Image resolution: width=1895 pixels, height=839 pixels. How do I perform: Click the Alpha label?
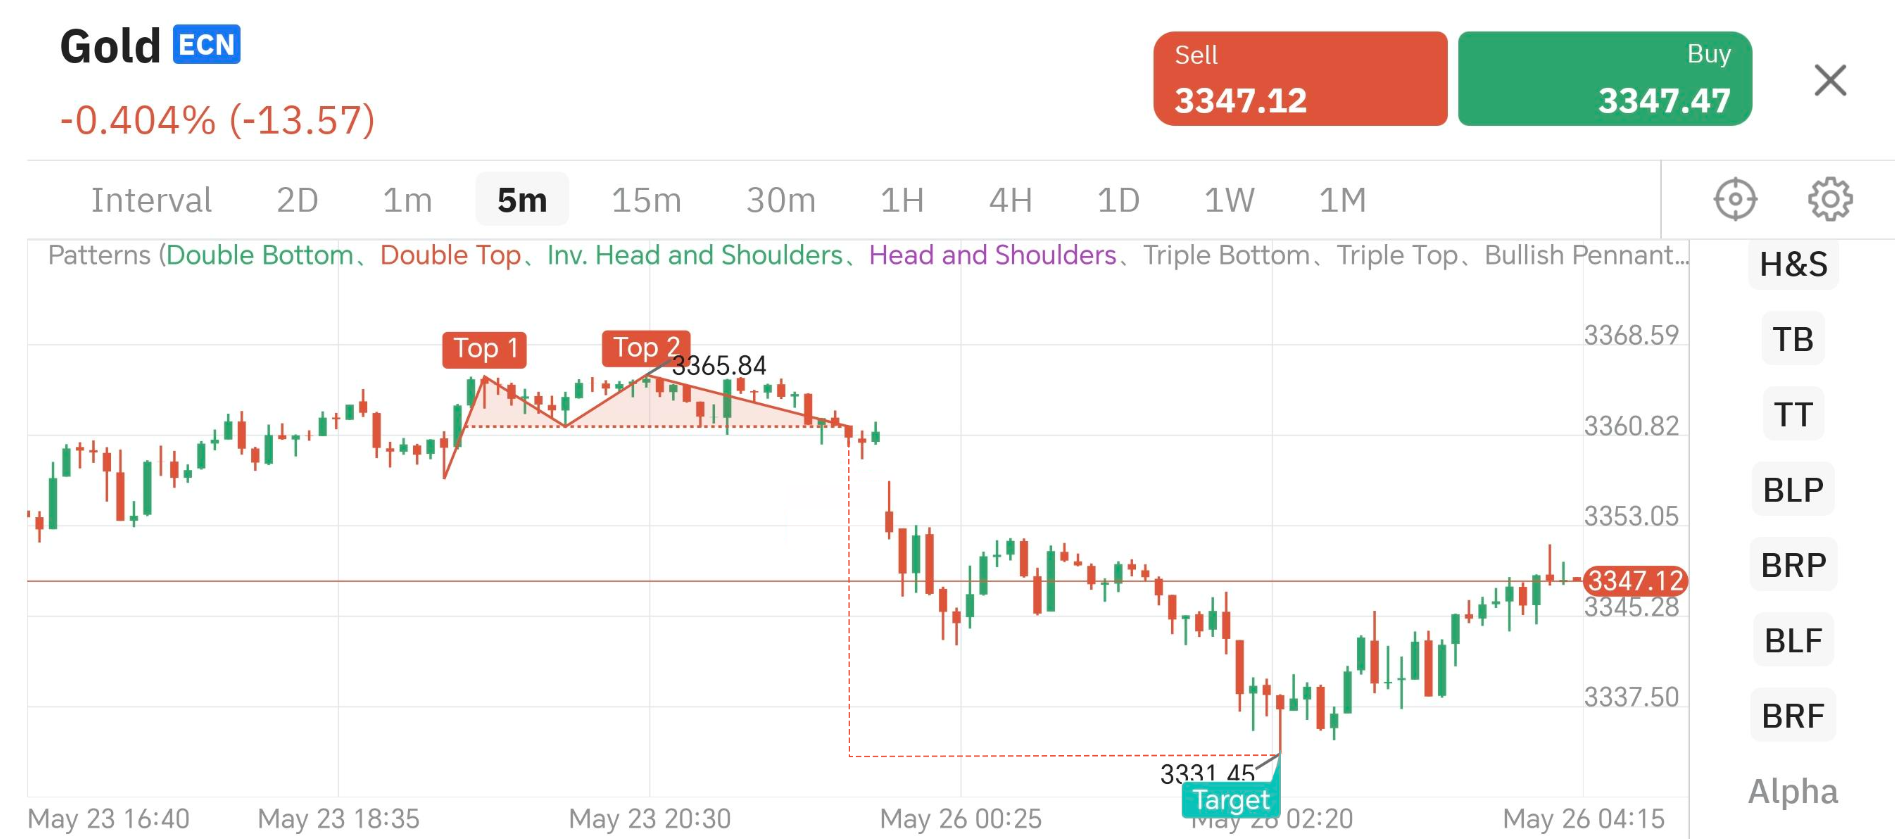point(1793,791)
